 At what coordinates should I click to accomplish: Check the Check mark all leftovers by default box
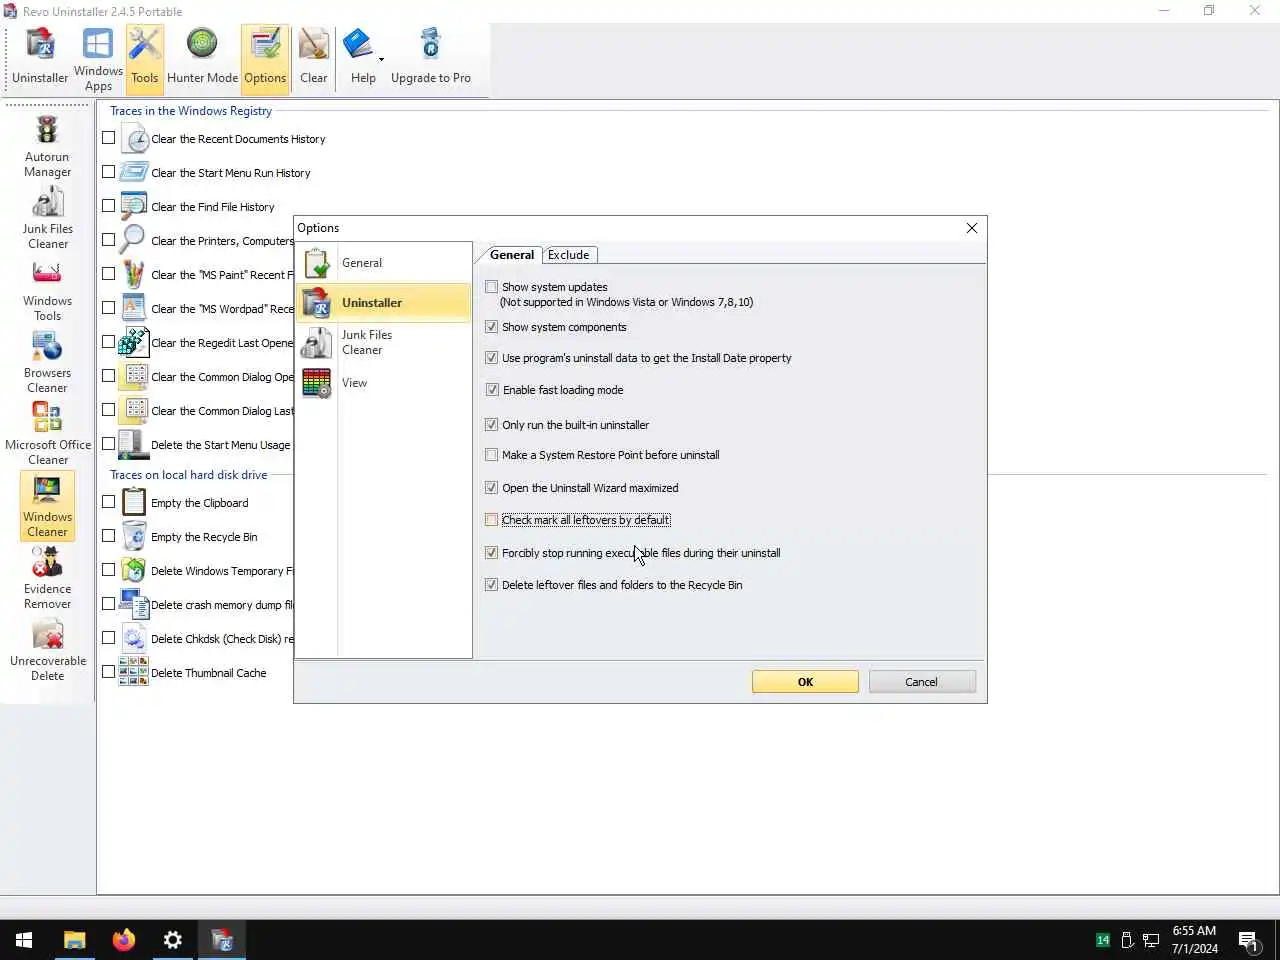[x=491, y=520]
